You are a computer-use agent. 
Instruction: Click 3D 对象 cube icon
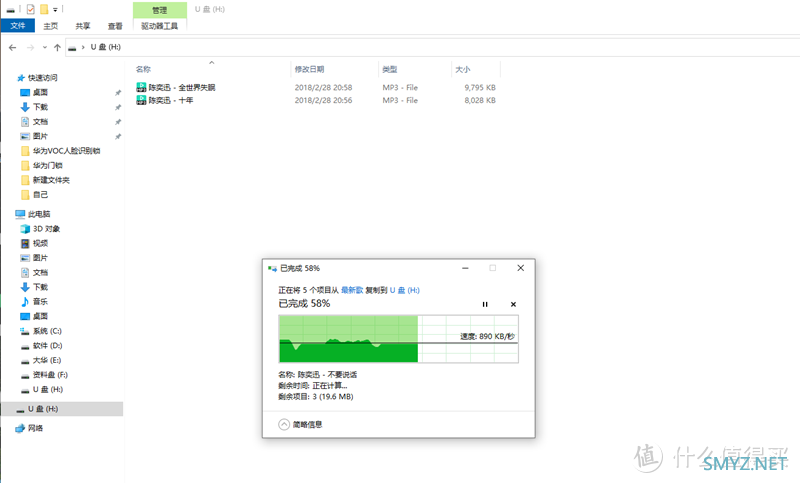tap(25, 228)
